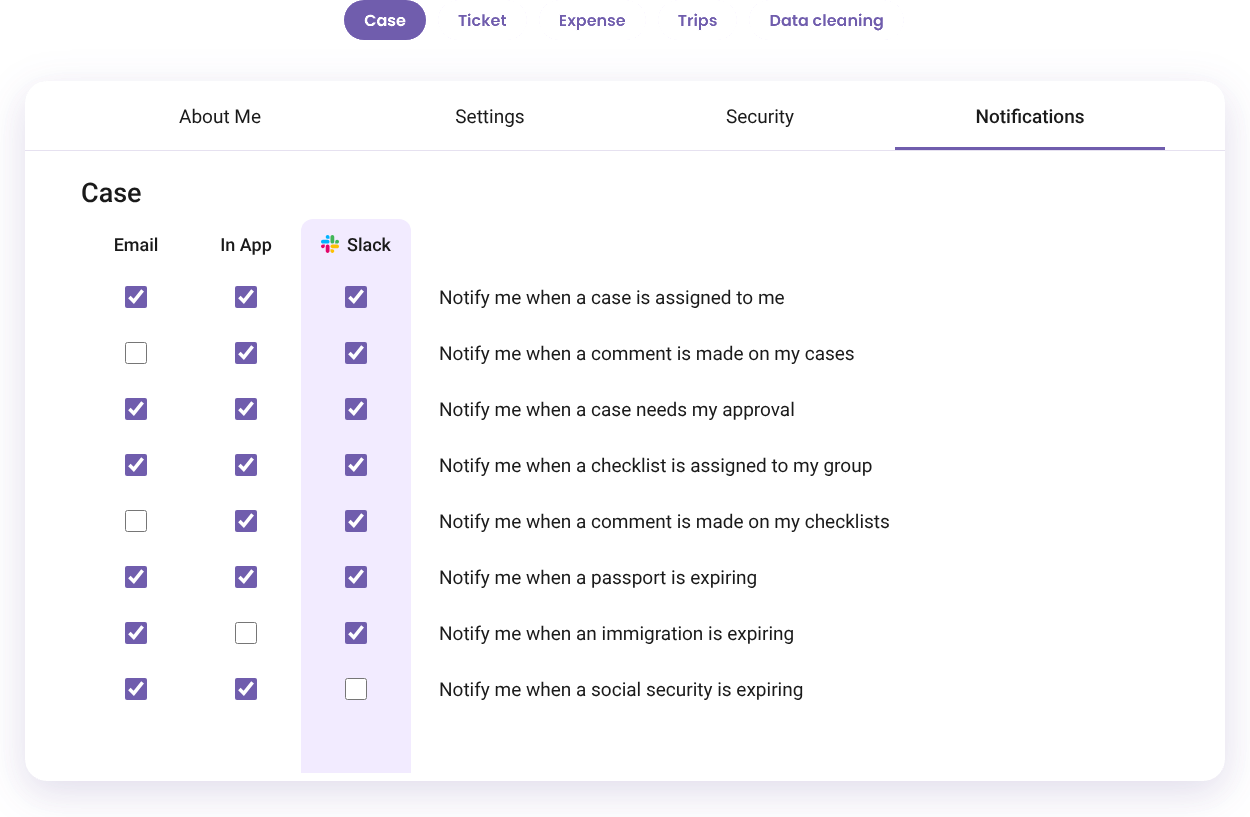Uncheck Email for case assigned to me
This screenshot has height=817, width=1250.
pos(136,297)
